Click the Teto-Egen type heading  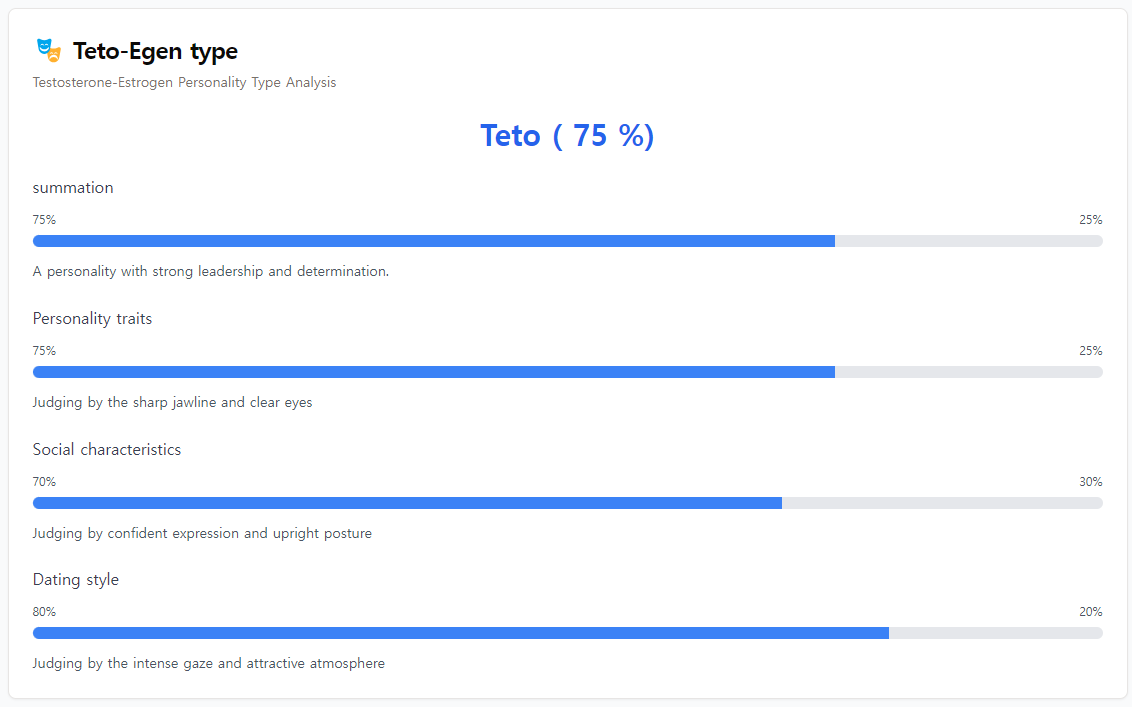(155, 51)
